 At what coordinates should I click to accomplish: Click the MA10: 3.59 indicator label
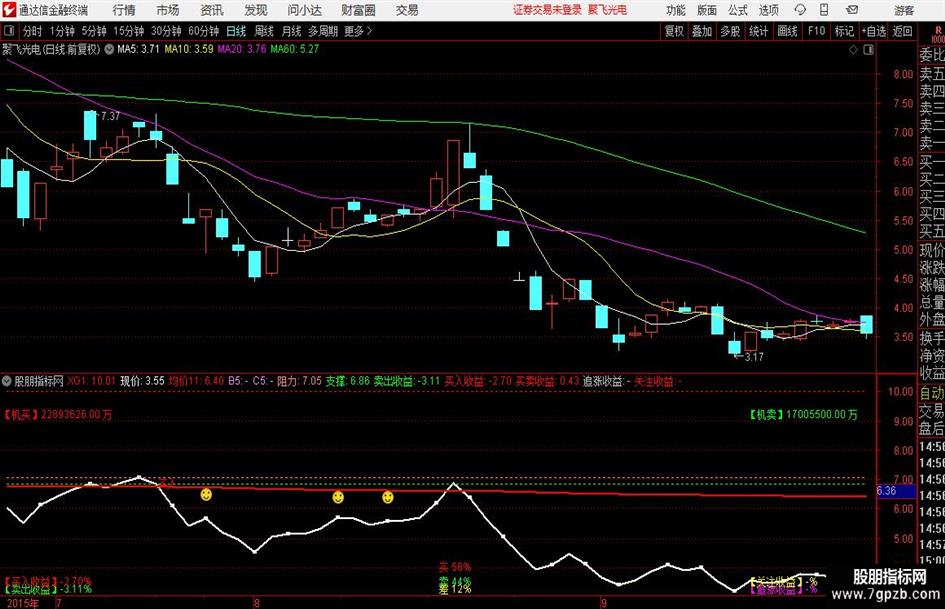click(189, 49)
